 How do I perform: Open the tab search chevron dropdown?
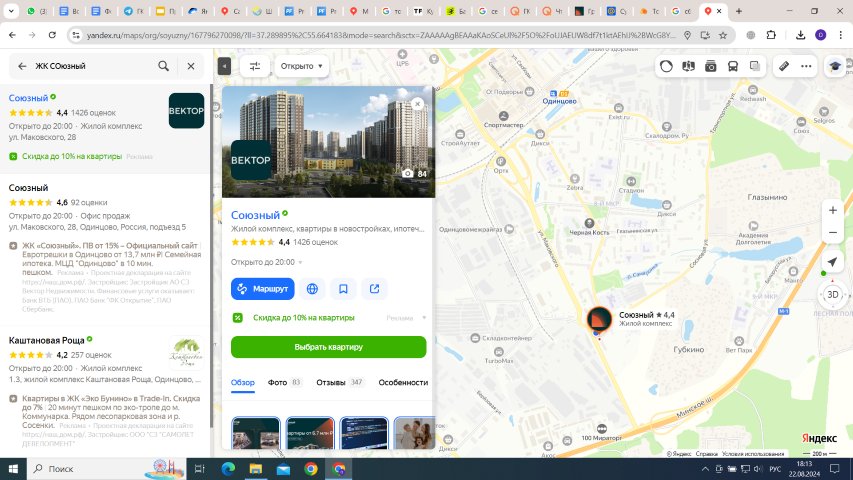click(x=11, y=11)
